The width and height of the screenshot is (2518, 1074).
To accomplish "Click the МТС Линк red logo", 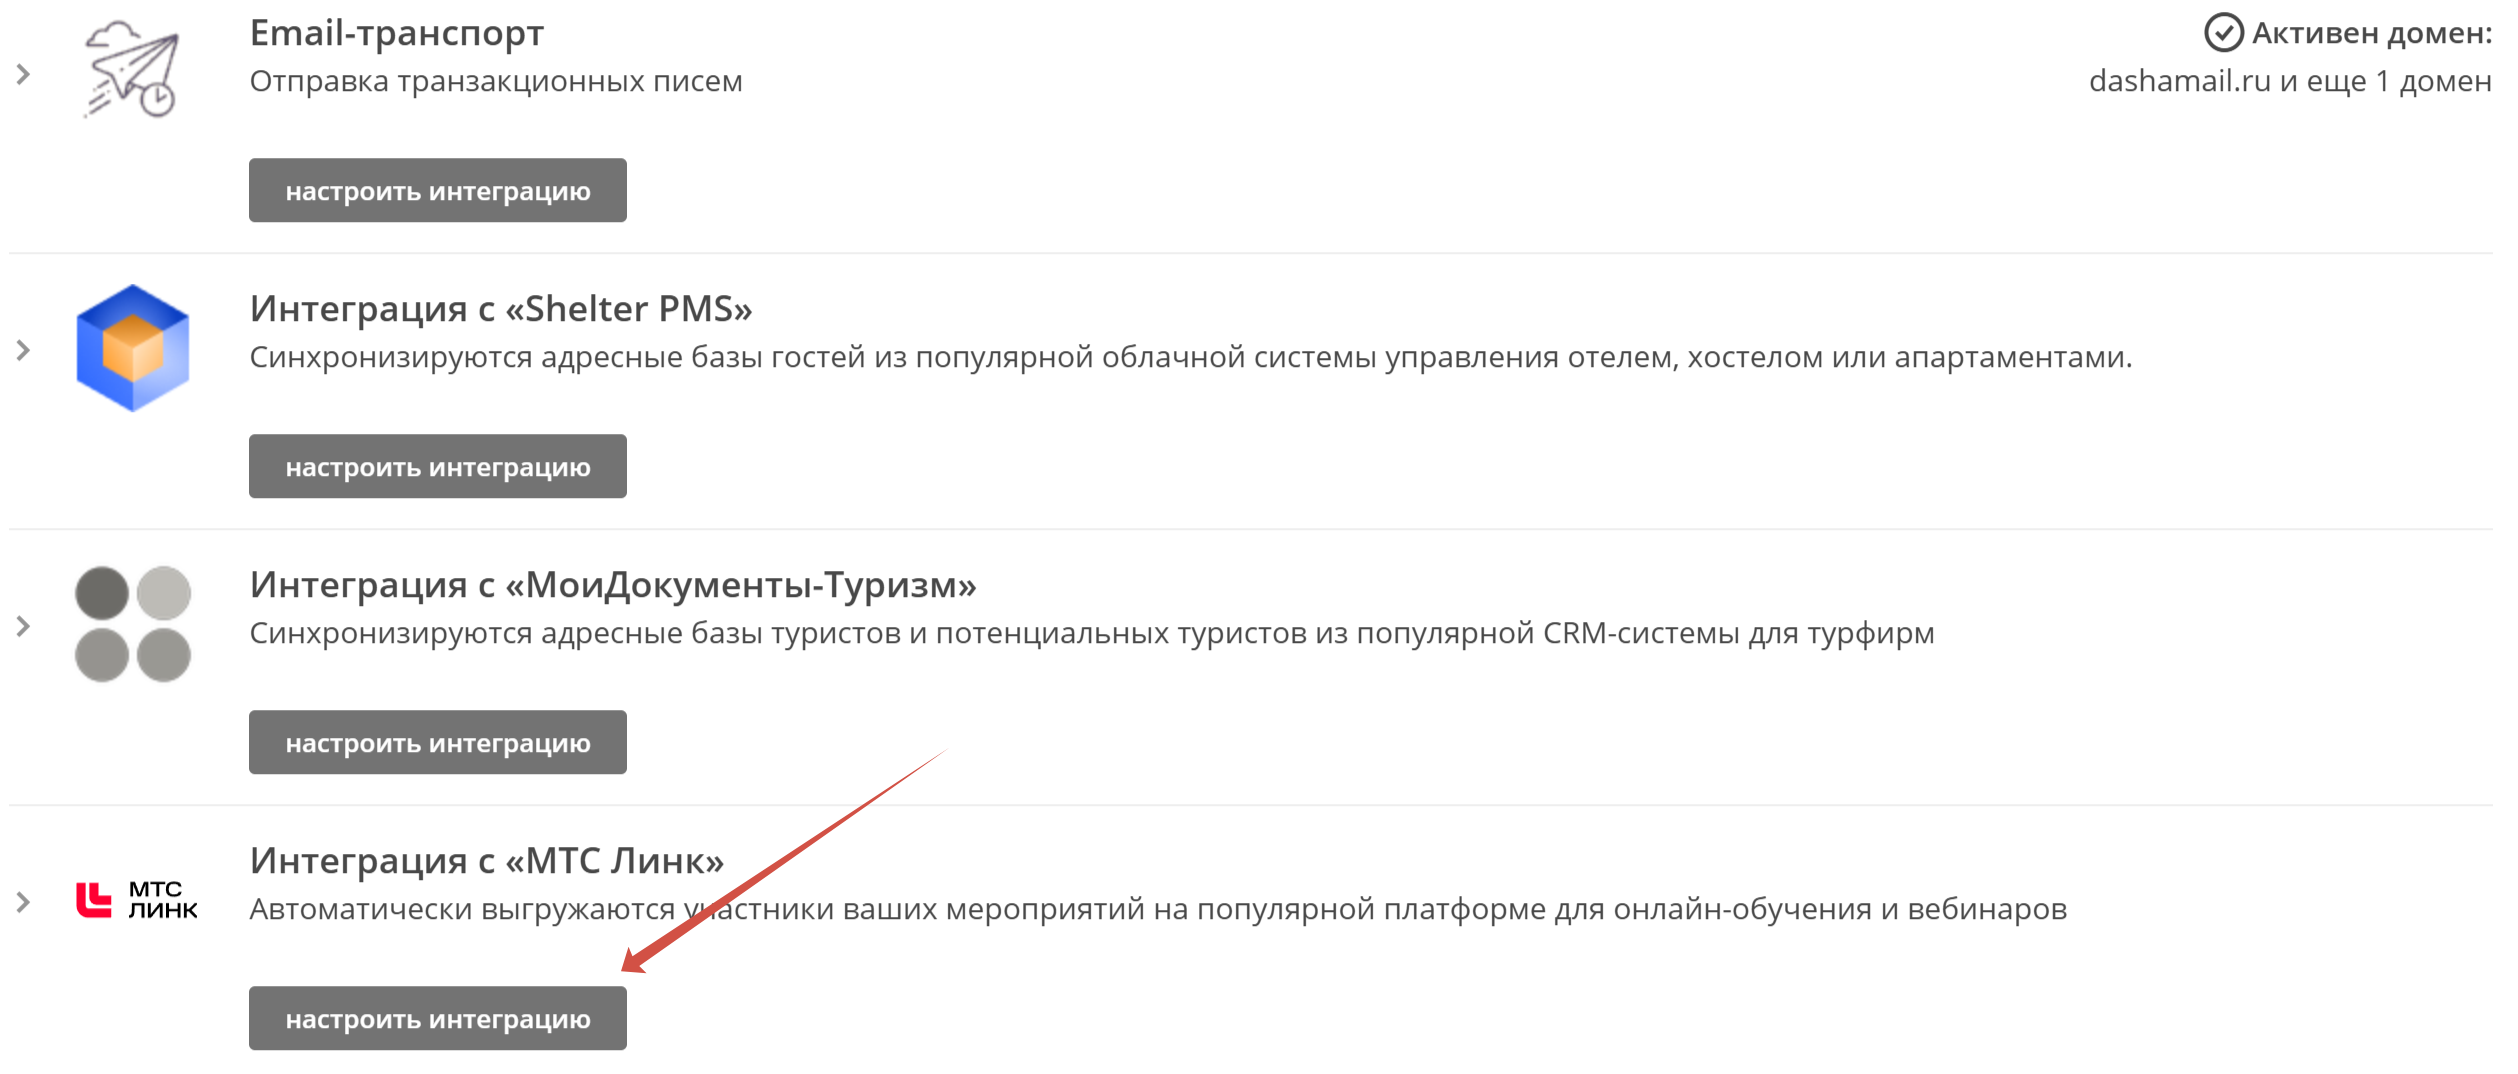I will (137, 900).
